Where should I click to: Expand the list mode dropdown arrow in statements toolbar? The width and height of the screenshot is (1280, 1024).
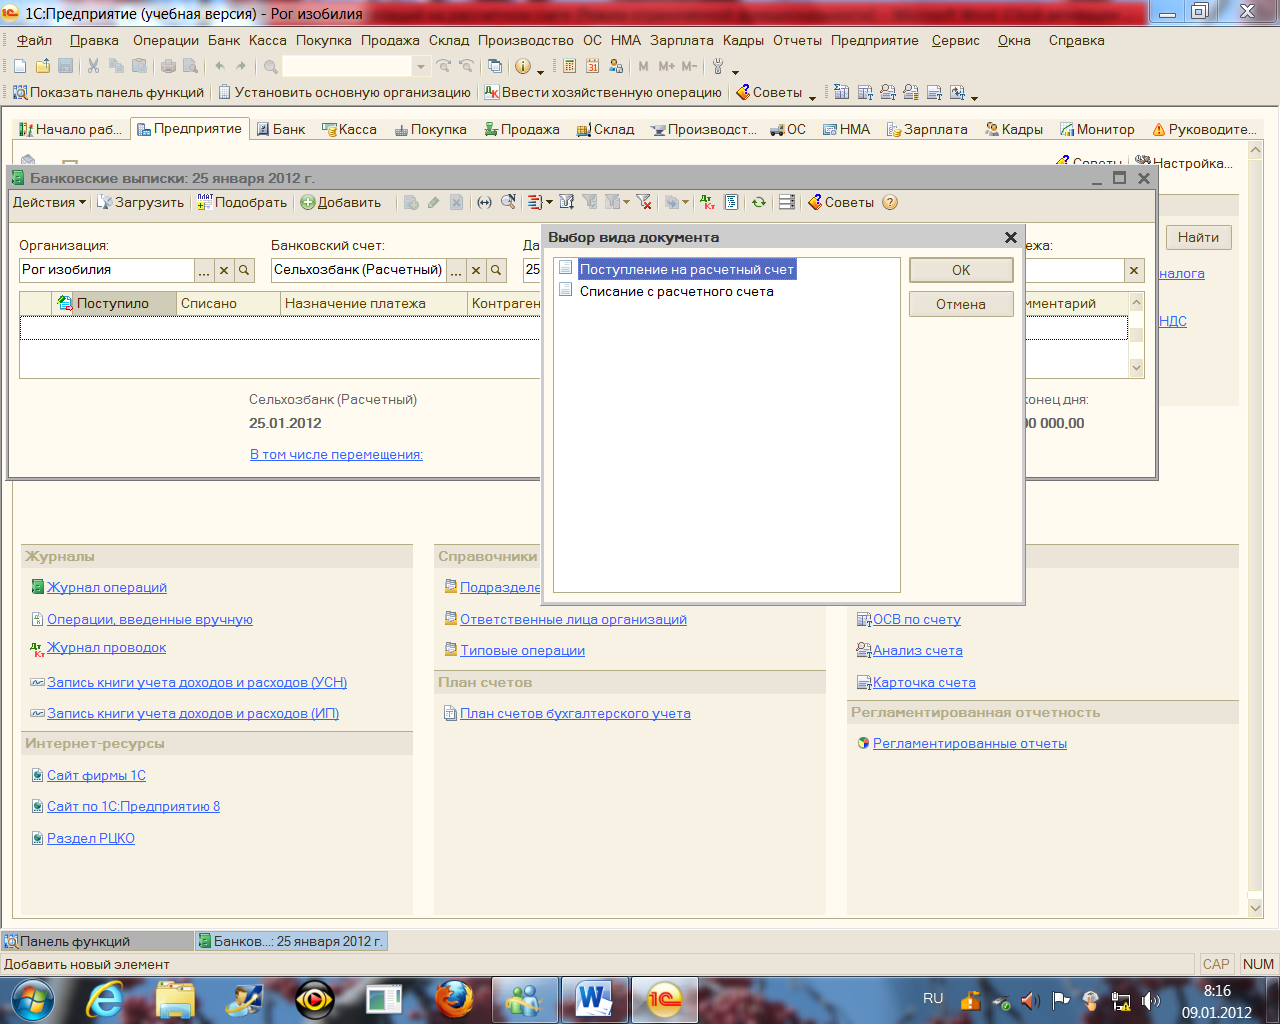coord(549,202)
